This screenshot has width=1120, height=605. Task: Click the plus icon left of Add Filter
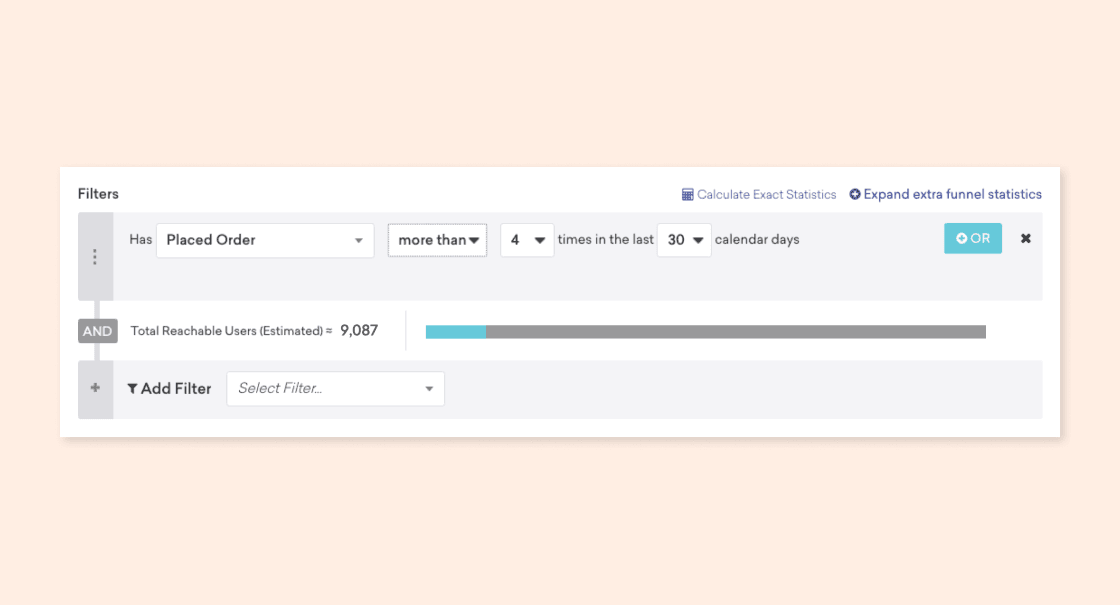[x=95, y=388]
